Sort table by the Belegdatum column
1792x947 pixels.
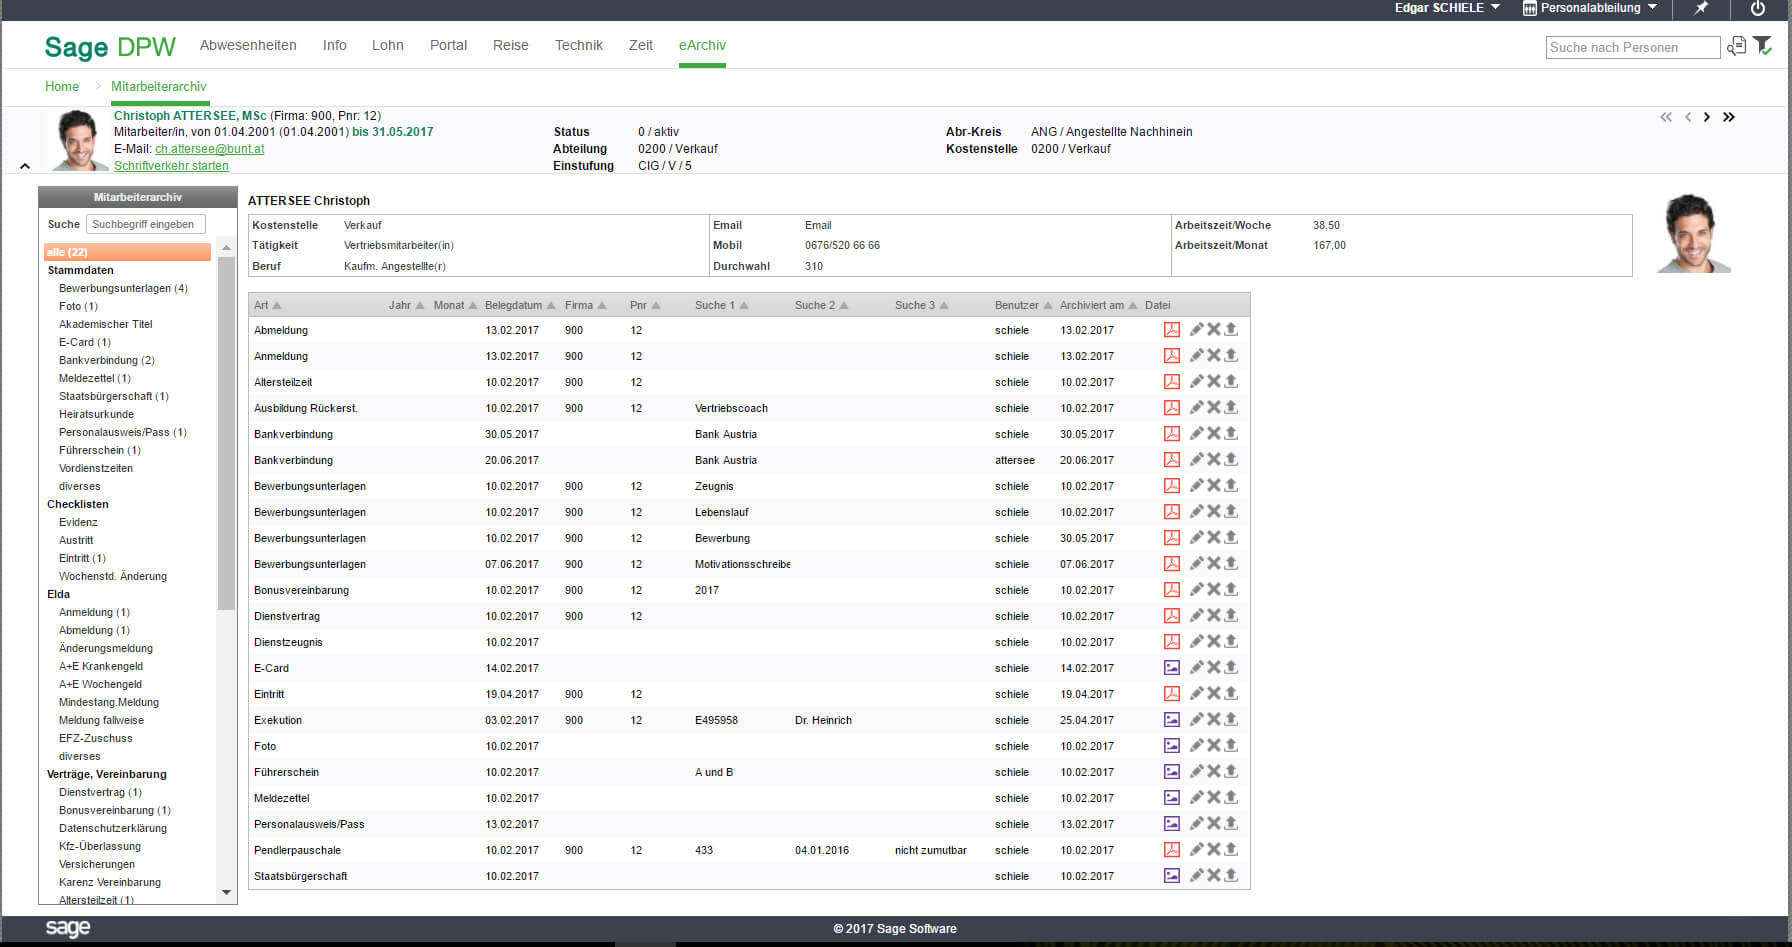519,305
